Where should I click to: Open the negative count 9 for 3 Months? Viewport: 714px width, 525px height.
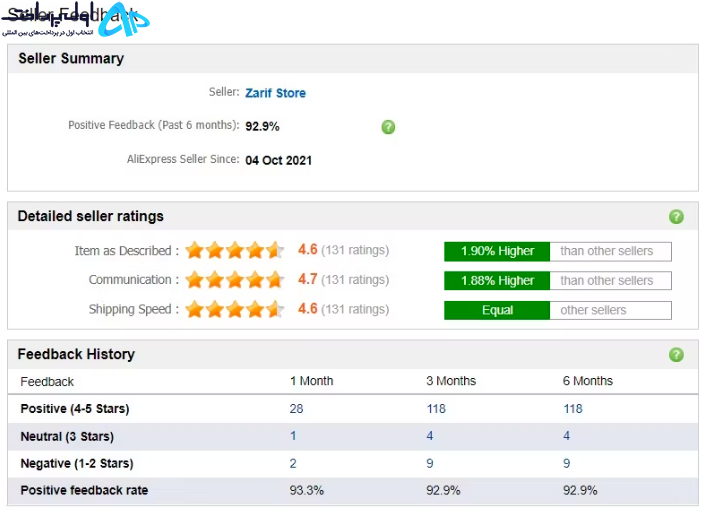(x=430, y=464)
